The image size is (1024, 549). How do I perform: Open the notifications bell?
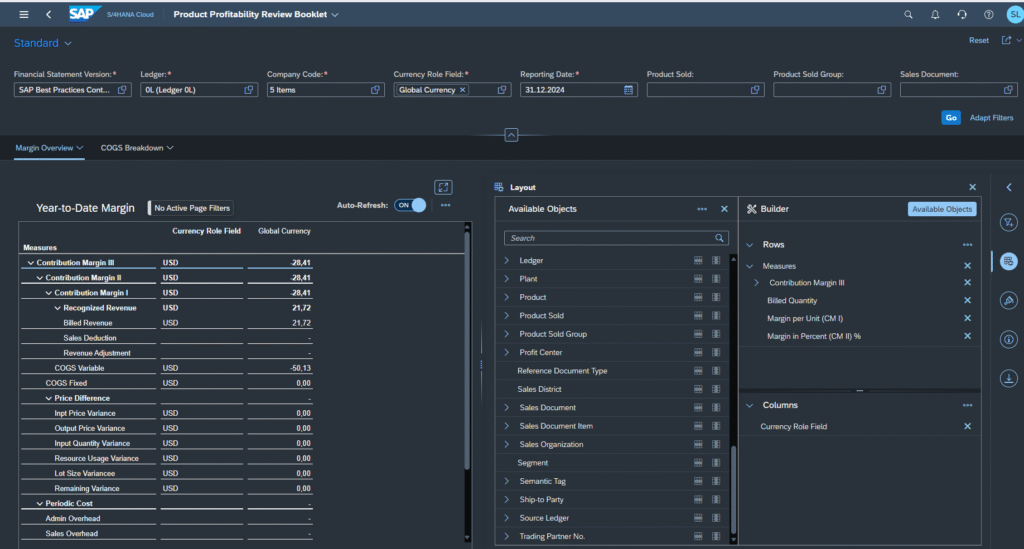point(935,14)
